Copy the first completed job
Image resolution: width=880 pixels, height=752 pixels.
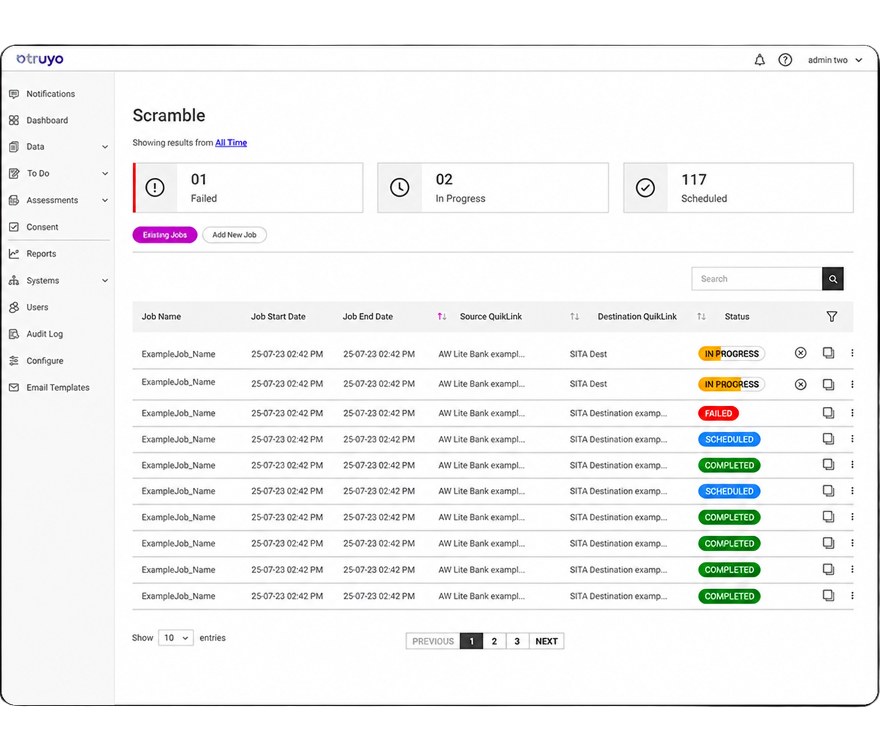828,465
